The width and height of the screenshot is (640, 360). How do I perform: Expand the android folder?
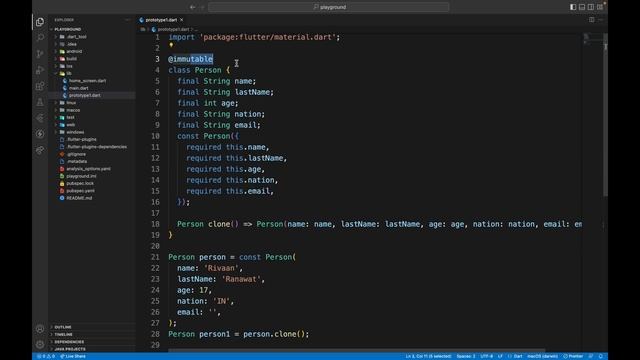[x=74, y=51]
